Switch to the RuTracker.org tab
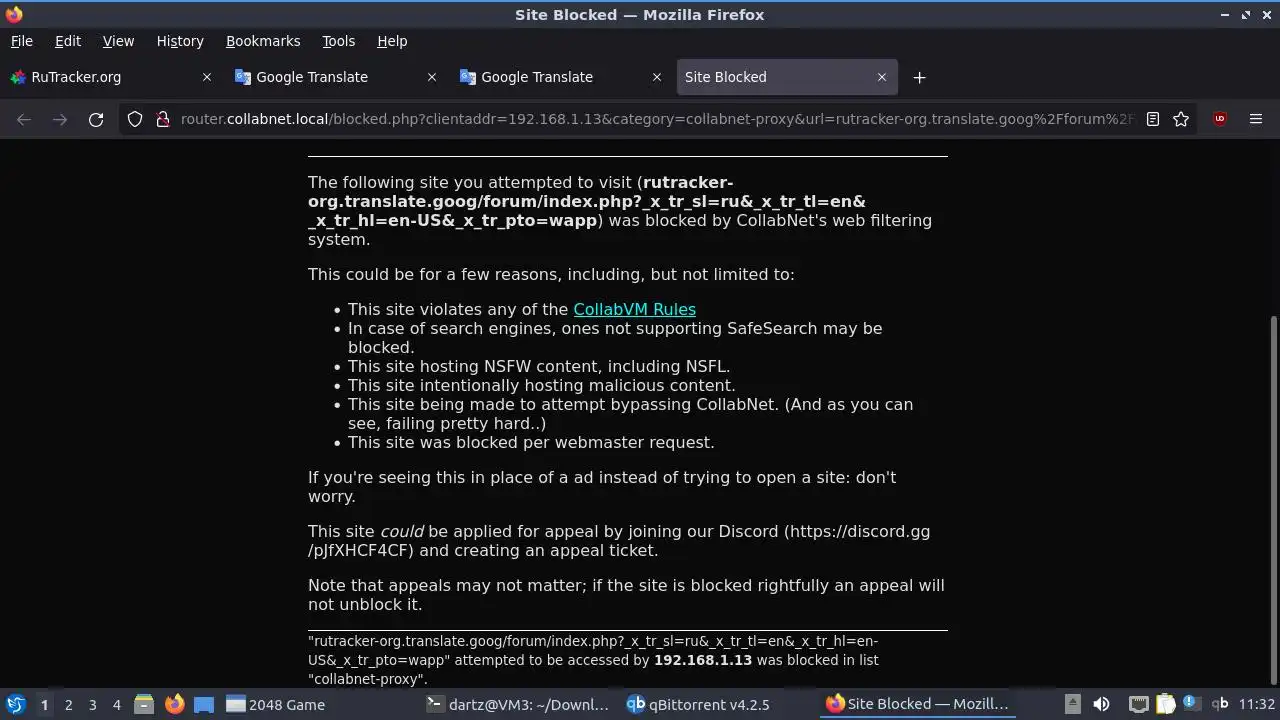Screen dimensions: 1280x720 pos(110,77)
